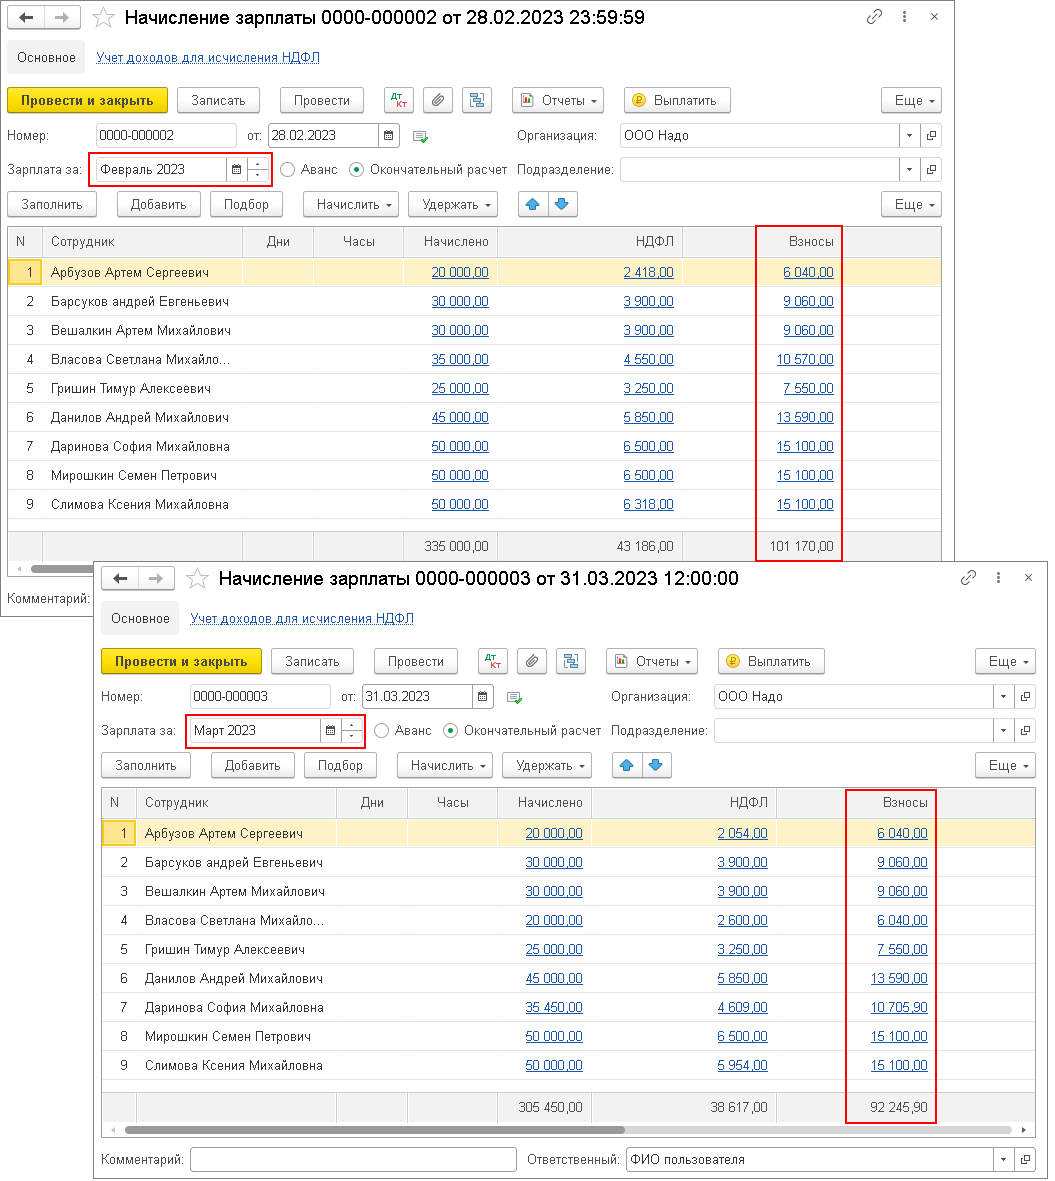Click the forward arrow in February payroll window

coord(63,17)
